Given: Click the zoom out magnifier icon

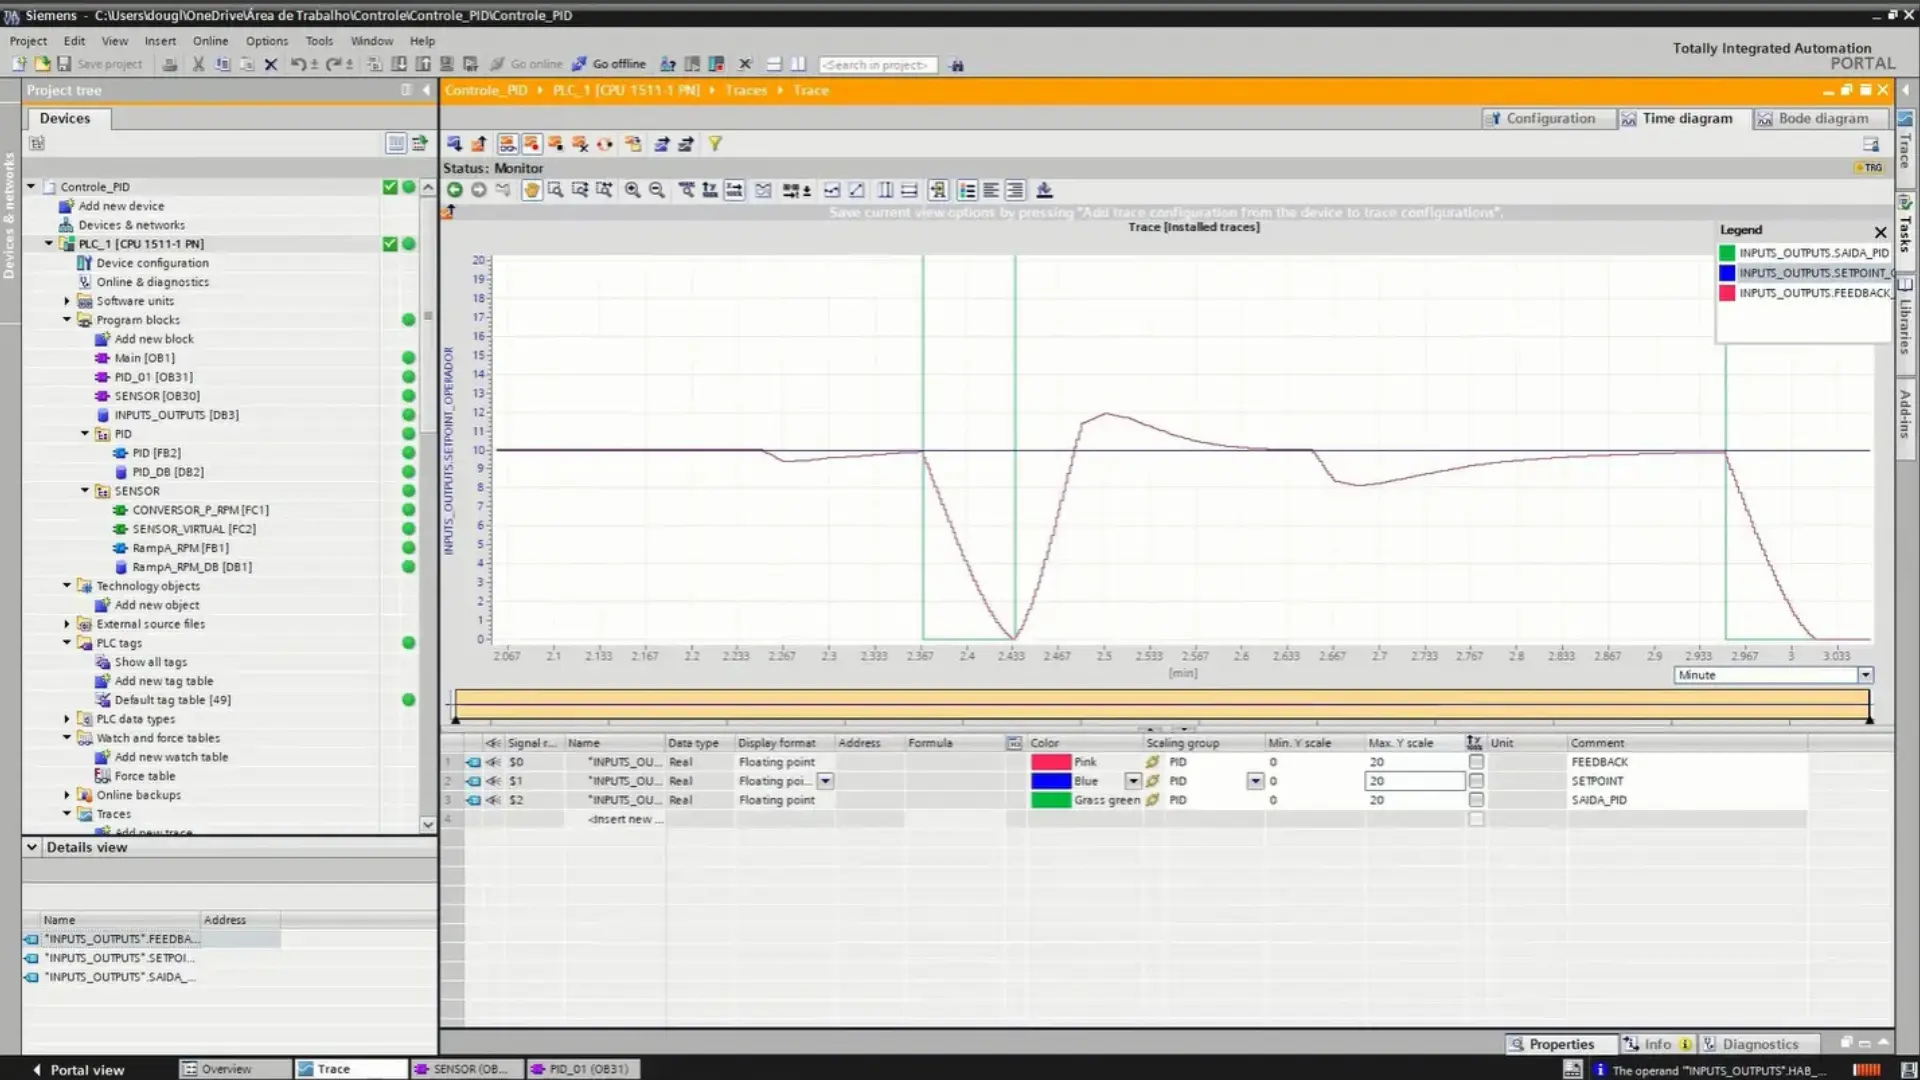Looking at the screenshot, I should pyautogui.click(x=657, y=190).
